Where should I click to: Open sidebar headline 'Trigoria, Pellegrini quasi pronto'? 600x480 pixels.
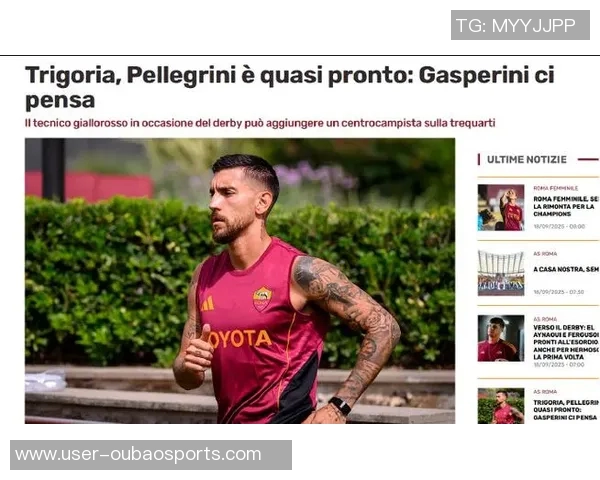coord(566,410)
